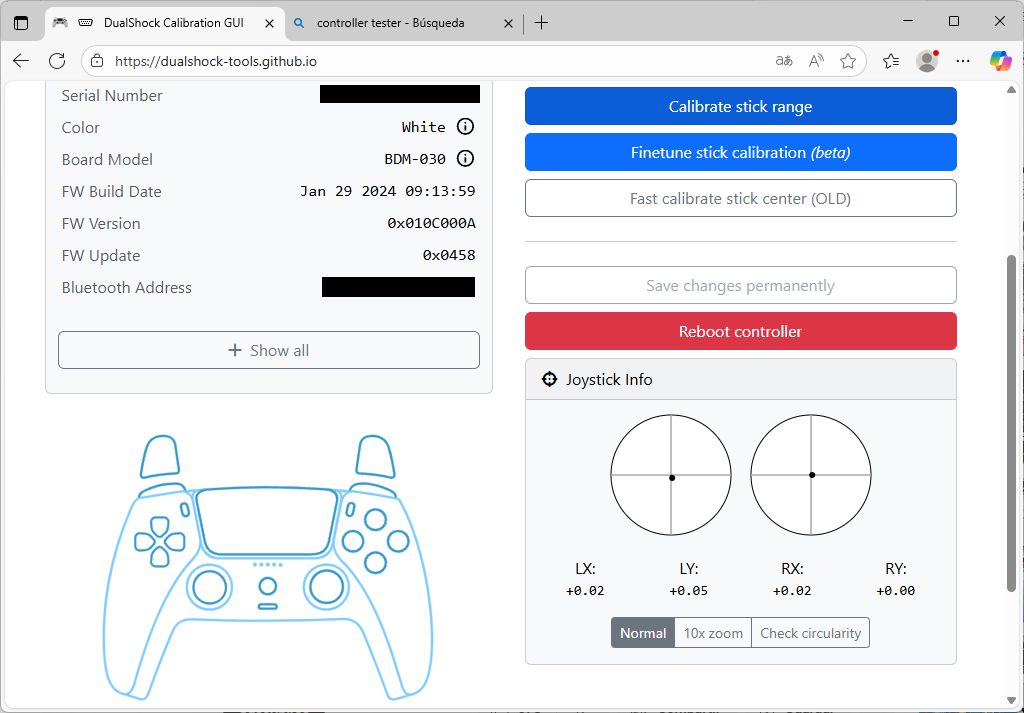Screen dimensions: 1024x713
Task: Click the red Reboot controller button
Action: [x=741, y=331]
